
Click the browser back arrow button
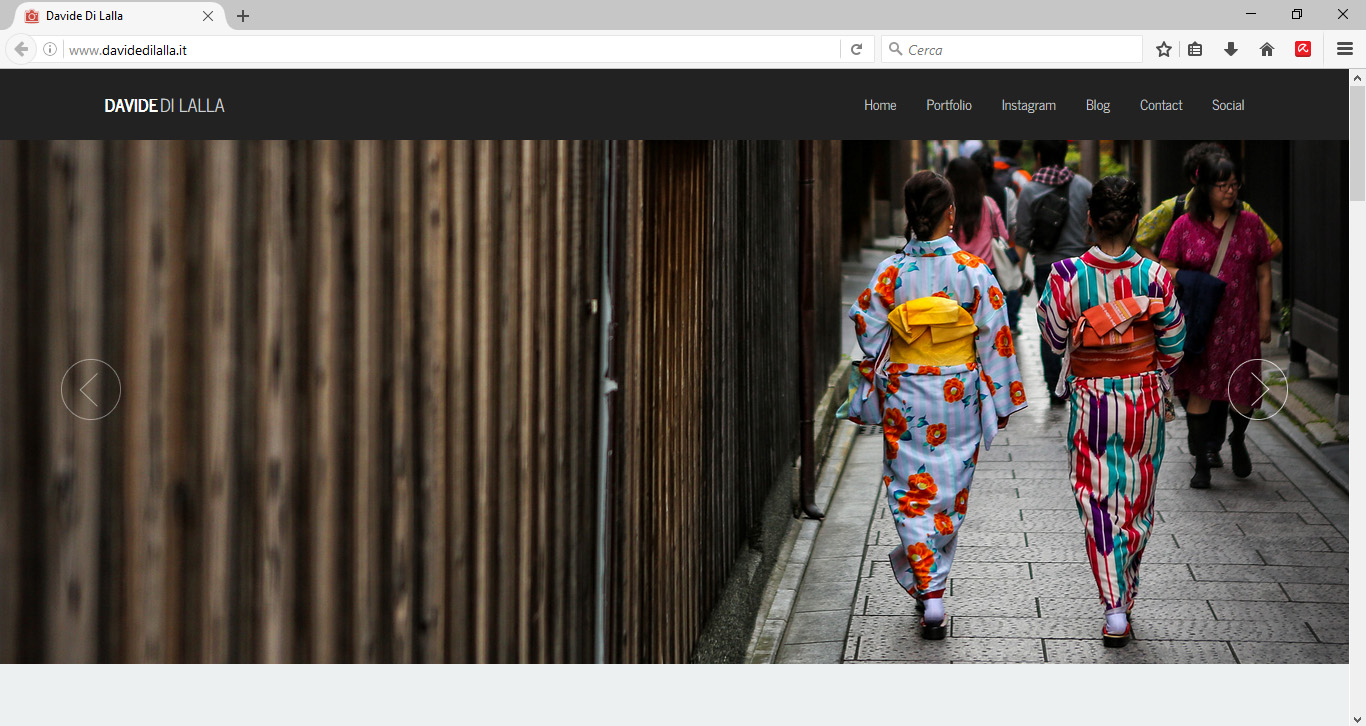click(21, 49)
